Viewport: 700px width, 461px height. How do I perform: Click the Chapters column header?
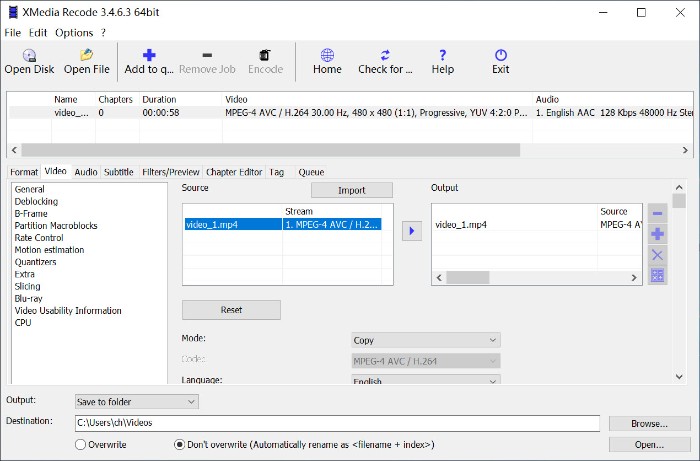click(x=115, y=99)
